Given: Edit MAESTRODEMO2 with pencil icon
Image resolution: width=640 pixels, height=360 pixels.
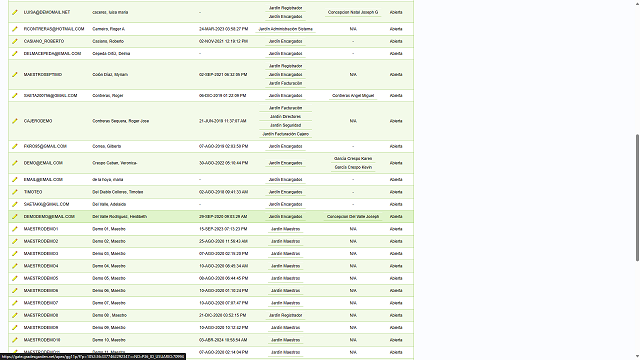Looking at the screenshot, I should [15, 241].
